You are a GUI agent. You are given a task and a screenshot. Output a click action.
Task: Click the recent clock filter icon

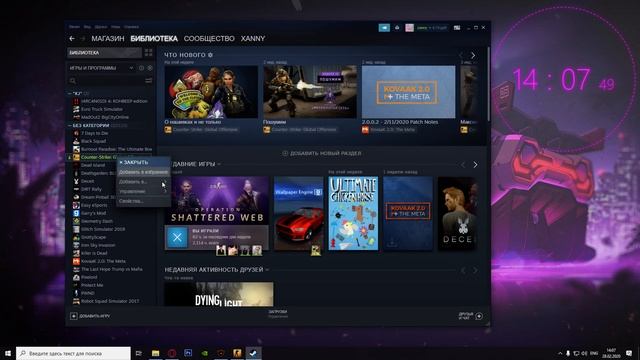coord(142,68)
